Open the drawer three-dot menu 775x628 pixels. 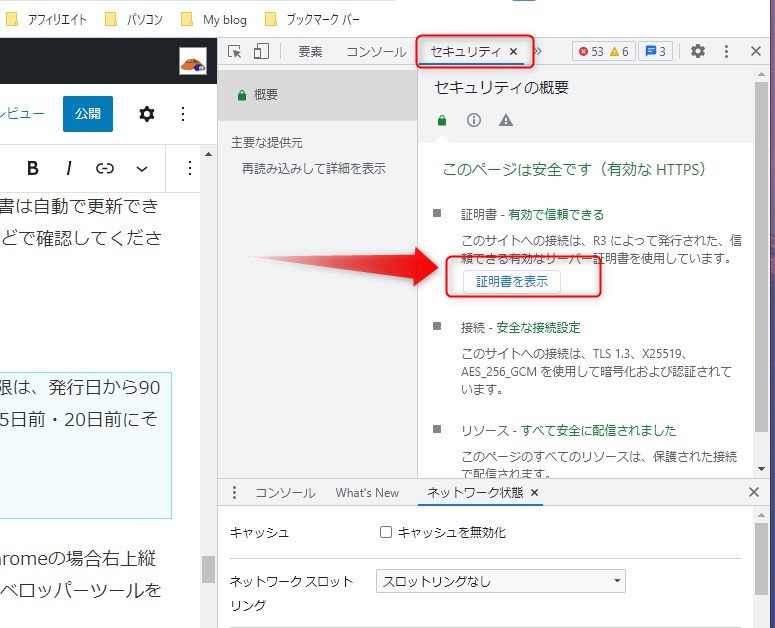click(x=234, y=492)
